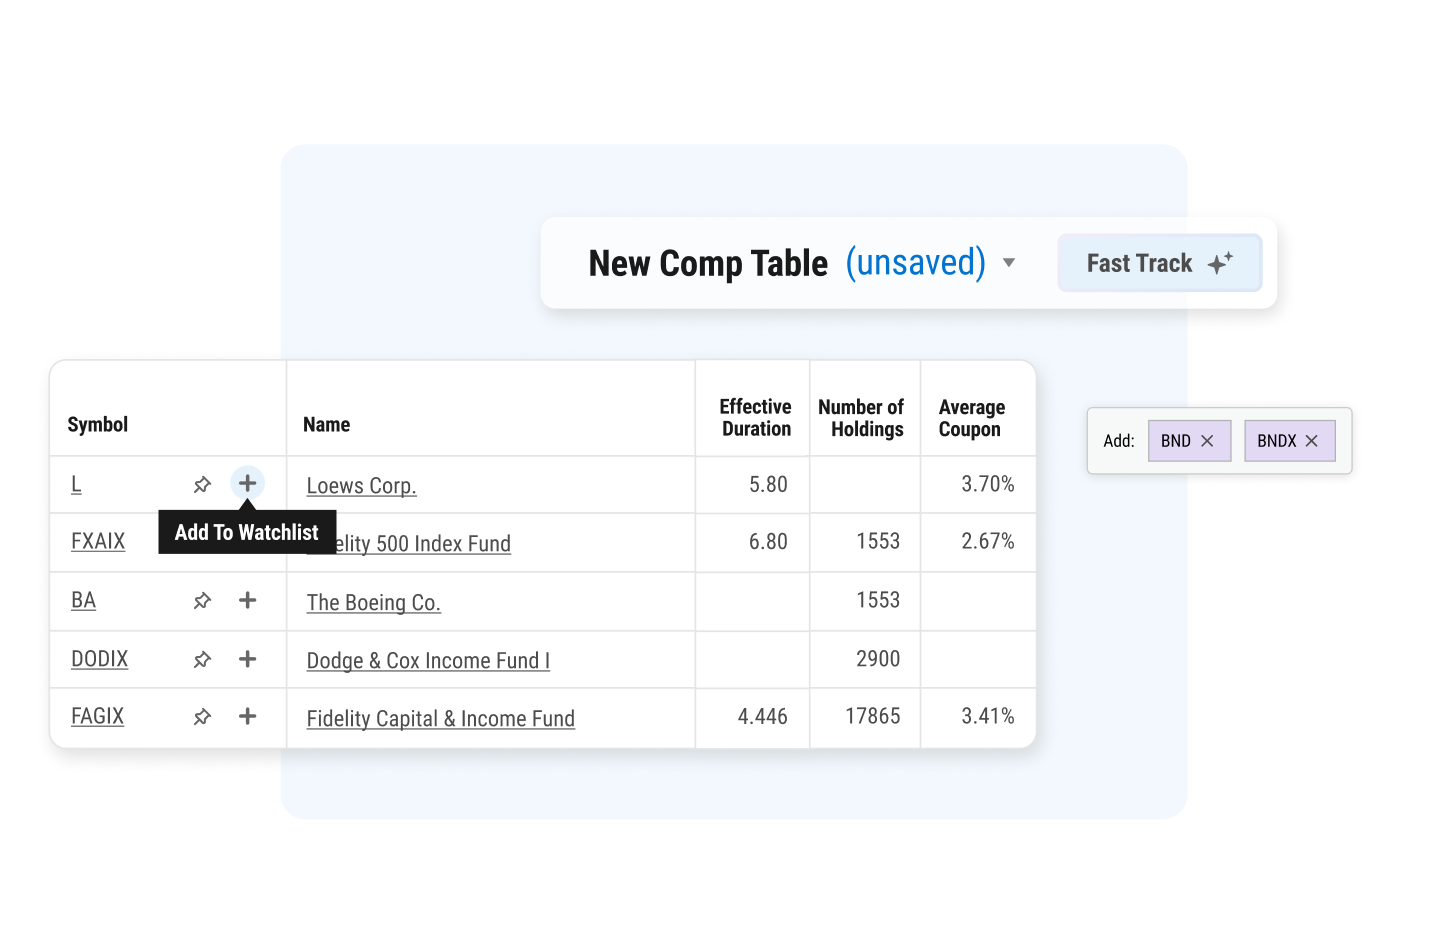Add DODIX to watchlist plus icon
The image size is (1432, 926).
(247, 659)
